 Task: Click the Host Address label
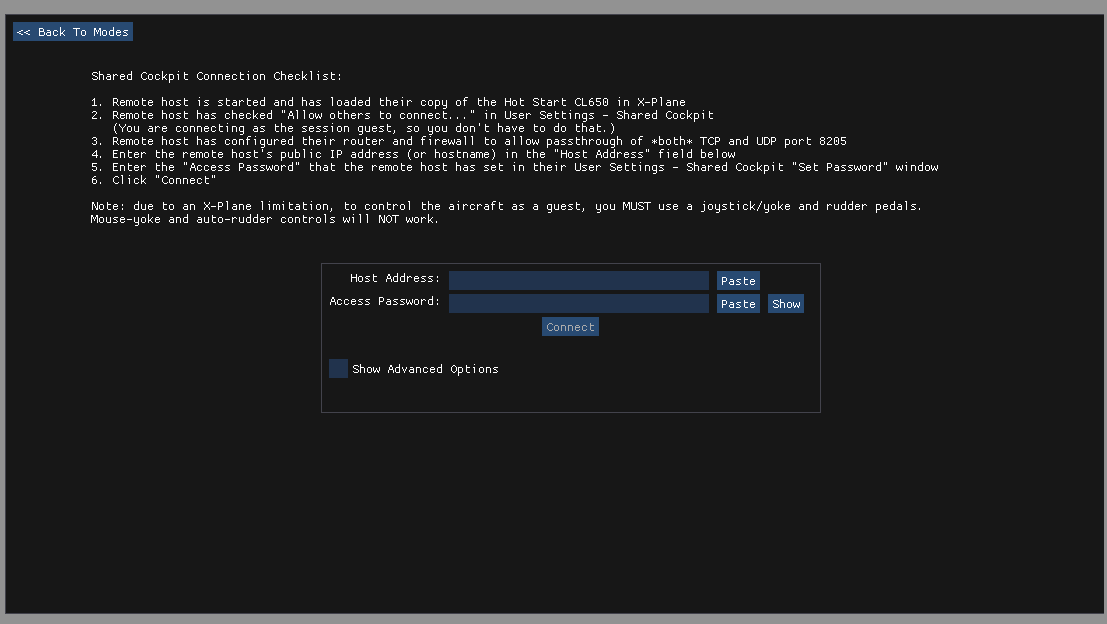pyautogui.click(x=394, y=278)
